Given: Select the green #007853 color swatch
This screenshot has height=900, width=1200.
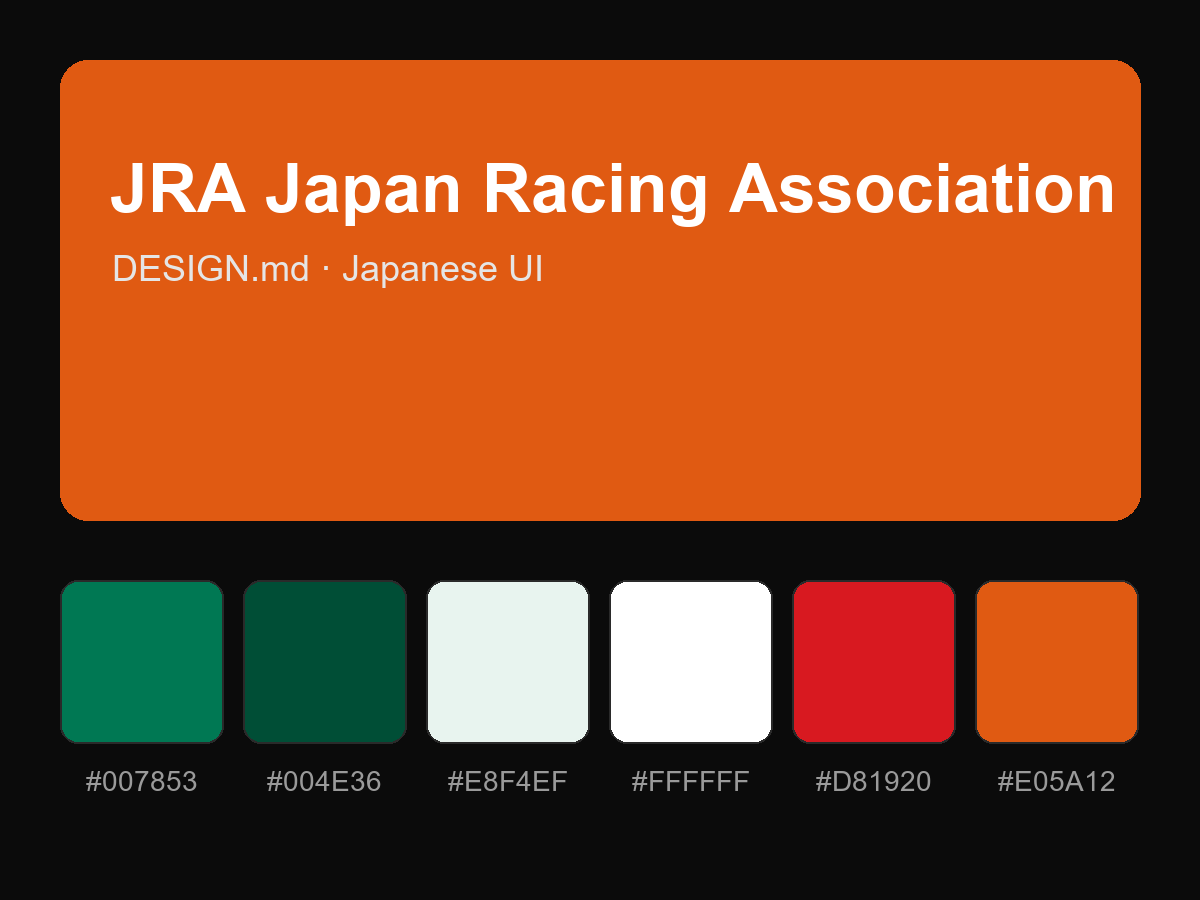Looking at the screenshot, I should (x=142, y=662).
